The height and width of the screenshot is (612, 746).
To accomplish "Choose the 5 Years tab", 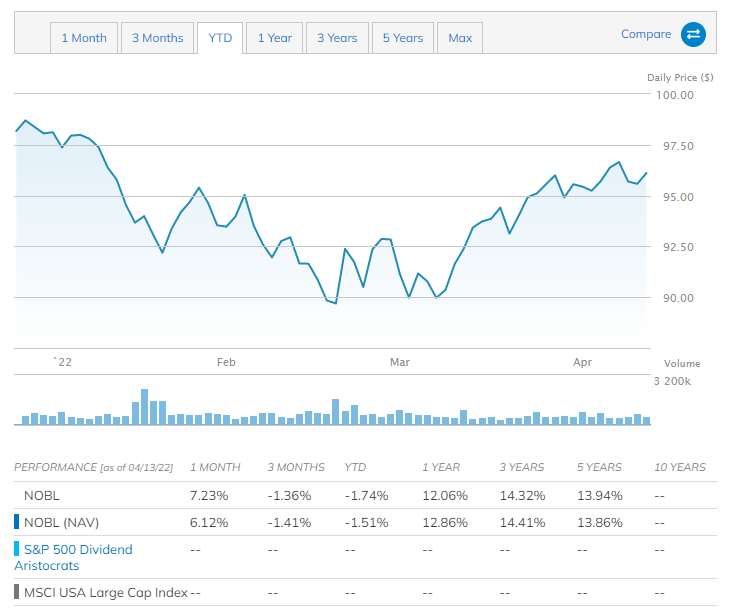I will (x=403, y=38).
